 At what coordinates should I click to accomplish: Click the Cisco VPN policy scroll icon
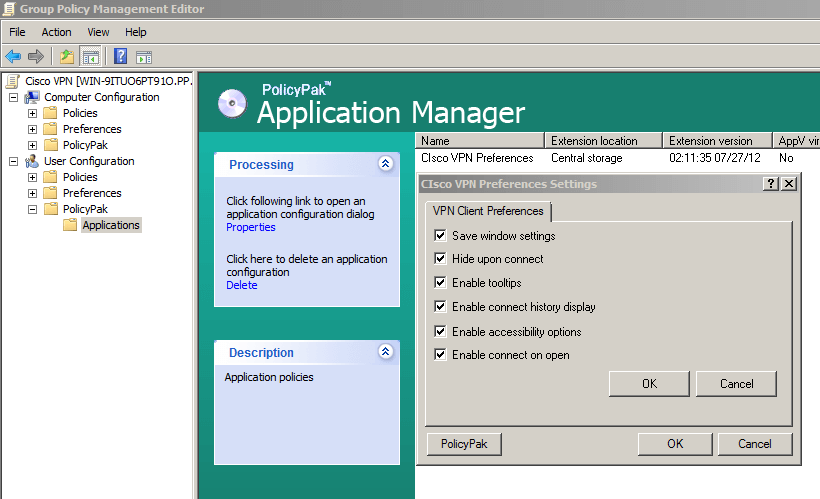pos(13,81)
